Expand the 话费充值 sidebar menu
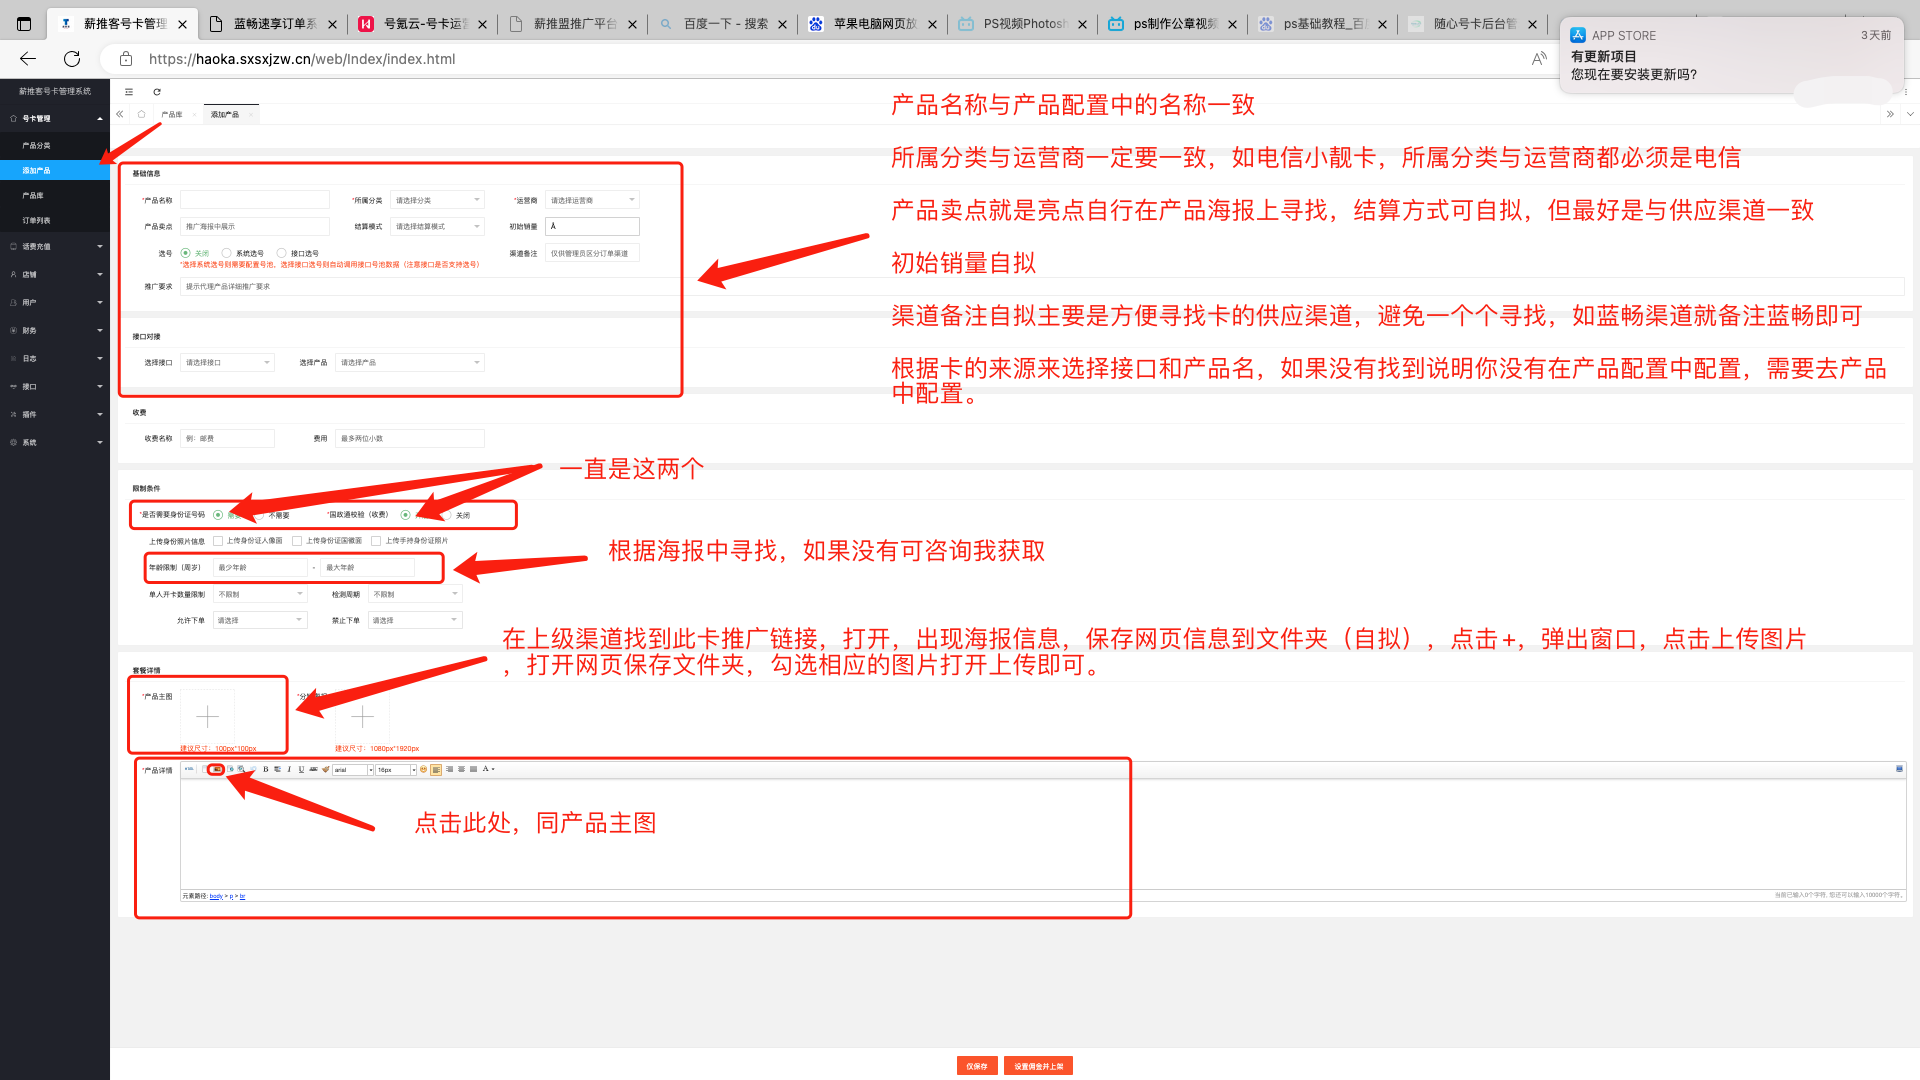Screen dimensions: 1920x1080 55,246
